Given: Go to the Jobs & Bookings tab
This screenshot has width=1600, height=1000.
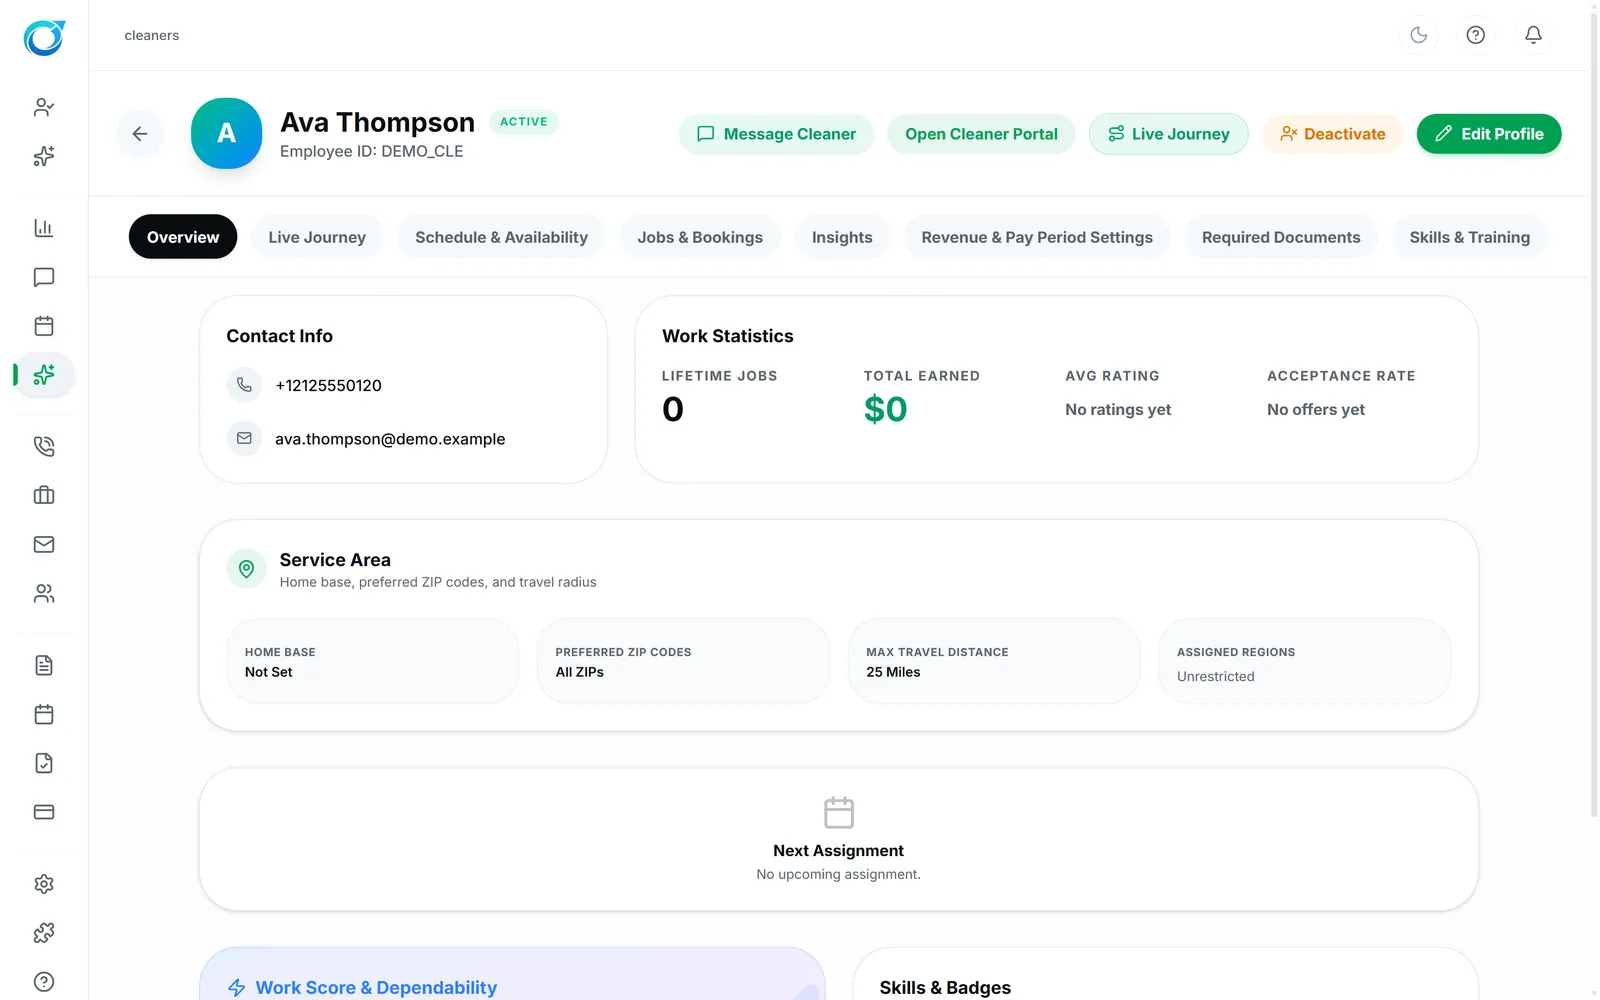Looking at the screenshot, I should point(700,237).
